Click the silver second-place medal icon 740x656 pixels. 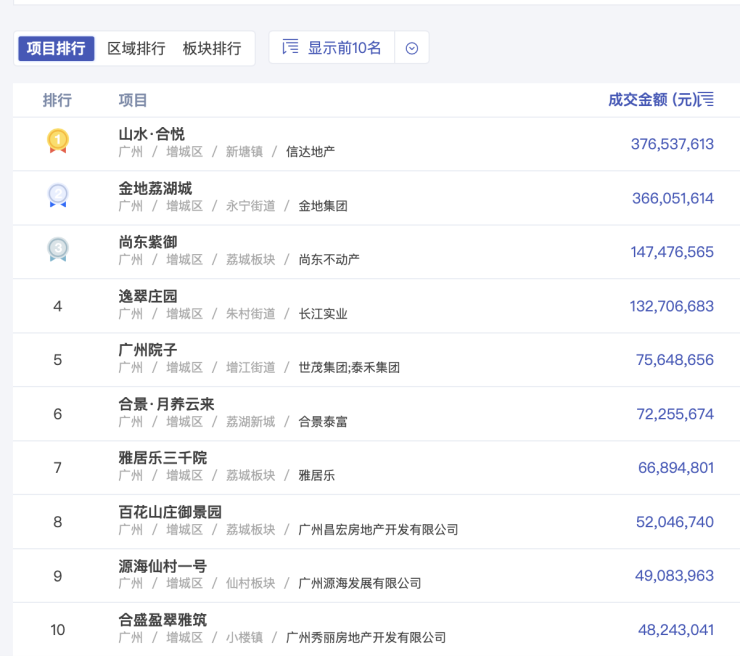pos(58,196)
